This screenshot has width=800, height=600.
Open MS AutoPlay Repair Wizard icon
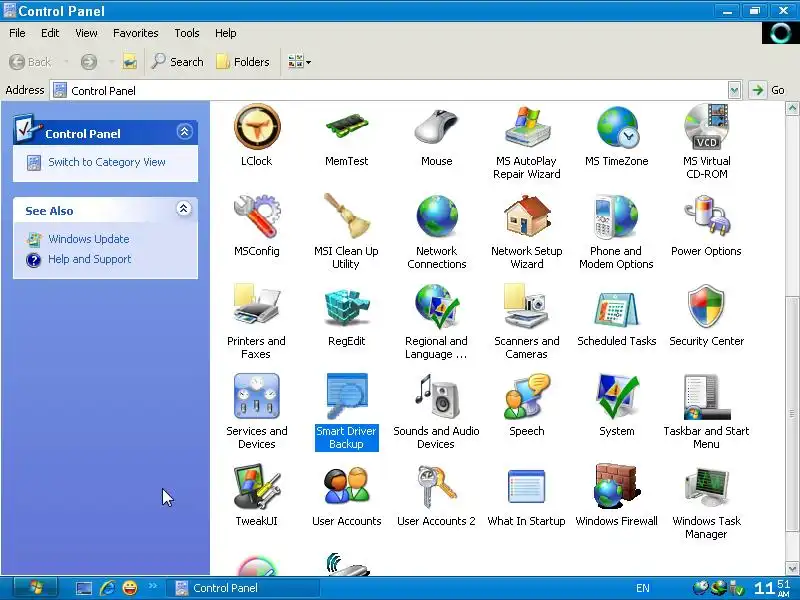(527, 127)
